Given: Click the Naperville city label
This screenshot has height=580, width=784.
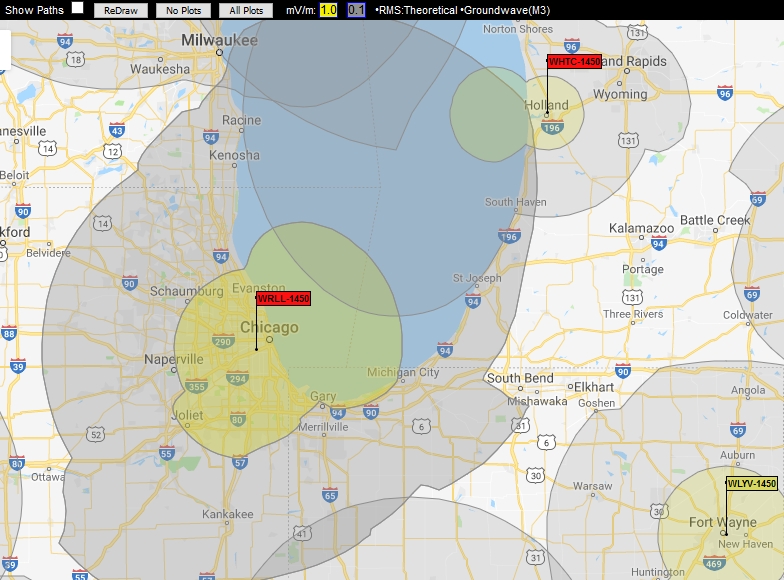Looking at the screenshot, I should (174, 359).
